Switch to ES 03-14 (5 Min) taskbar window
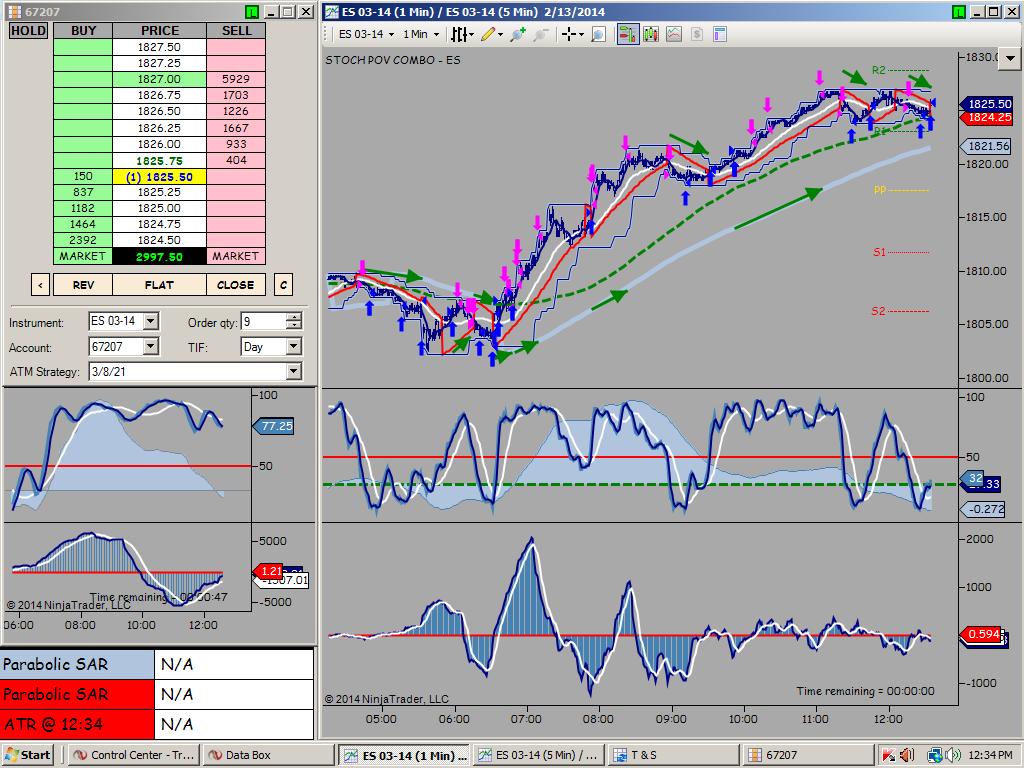 [539, 755]
